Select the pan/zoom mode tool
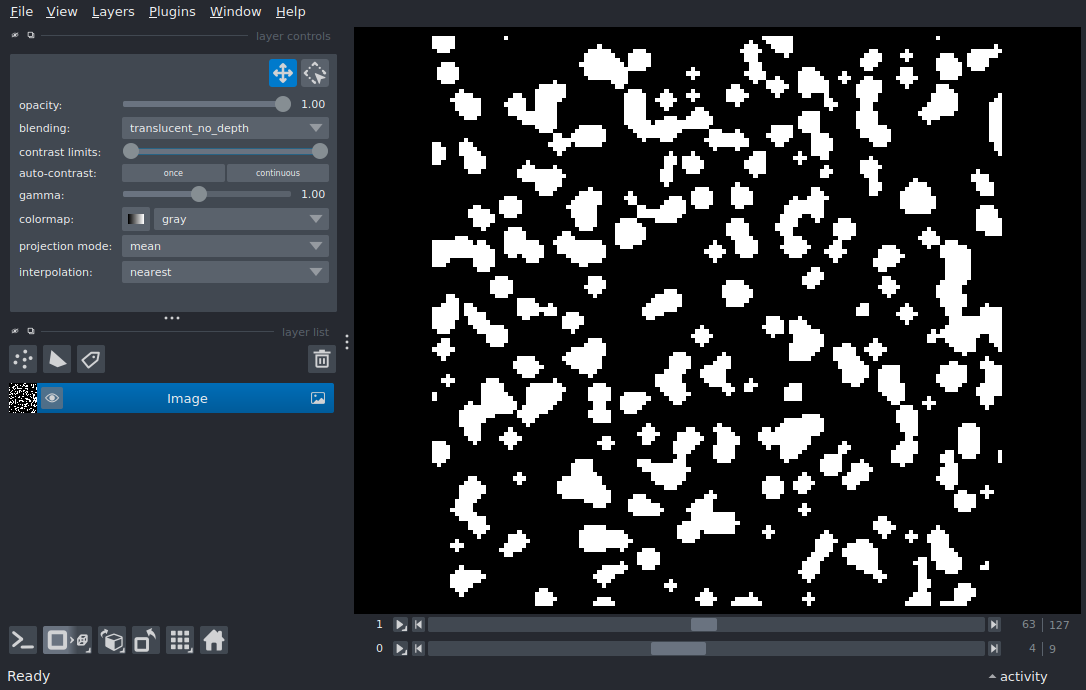This screenshot has width=1086, height=690. click(x=282, y=73)
